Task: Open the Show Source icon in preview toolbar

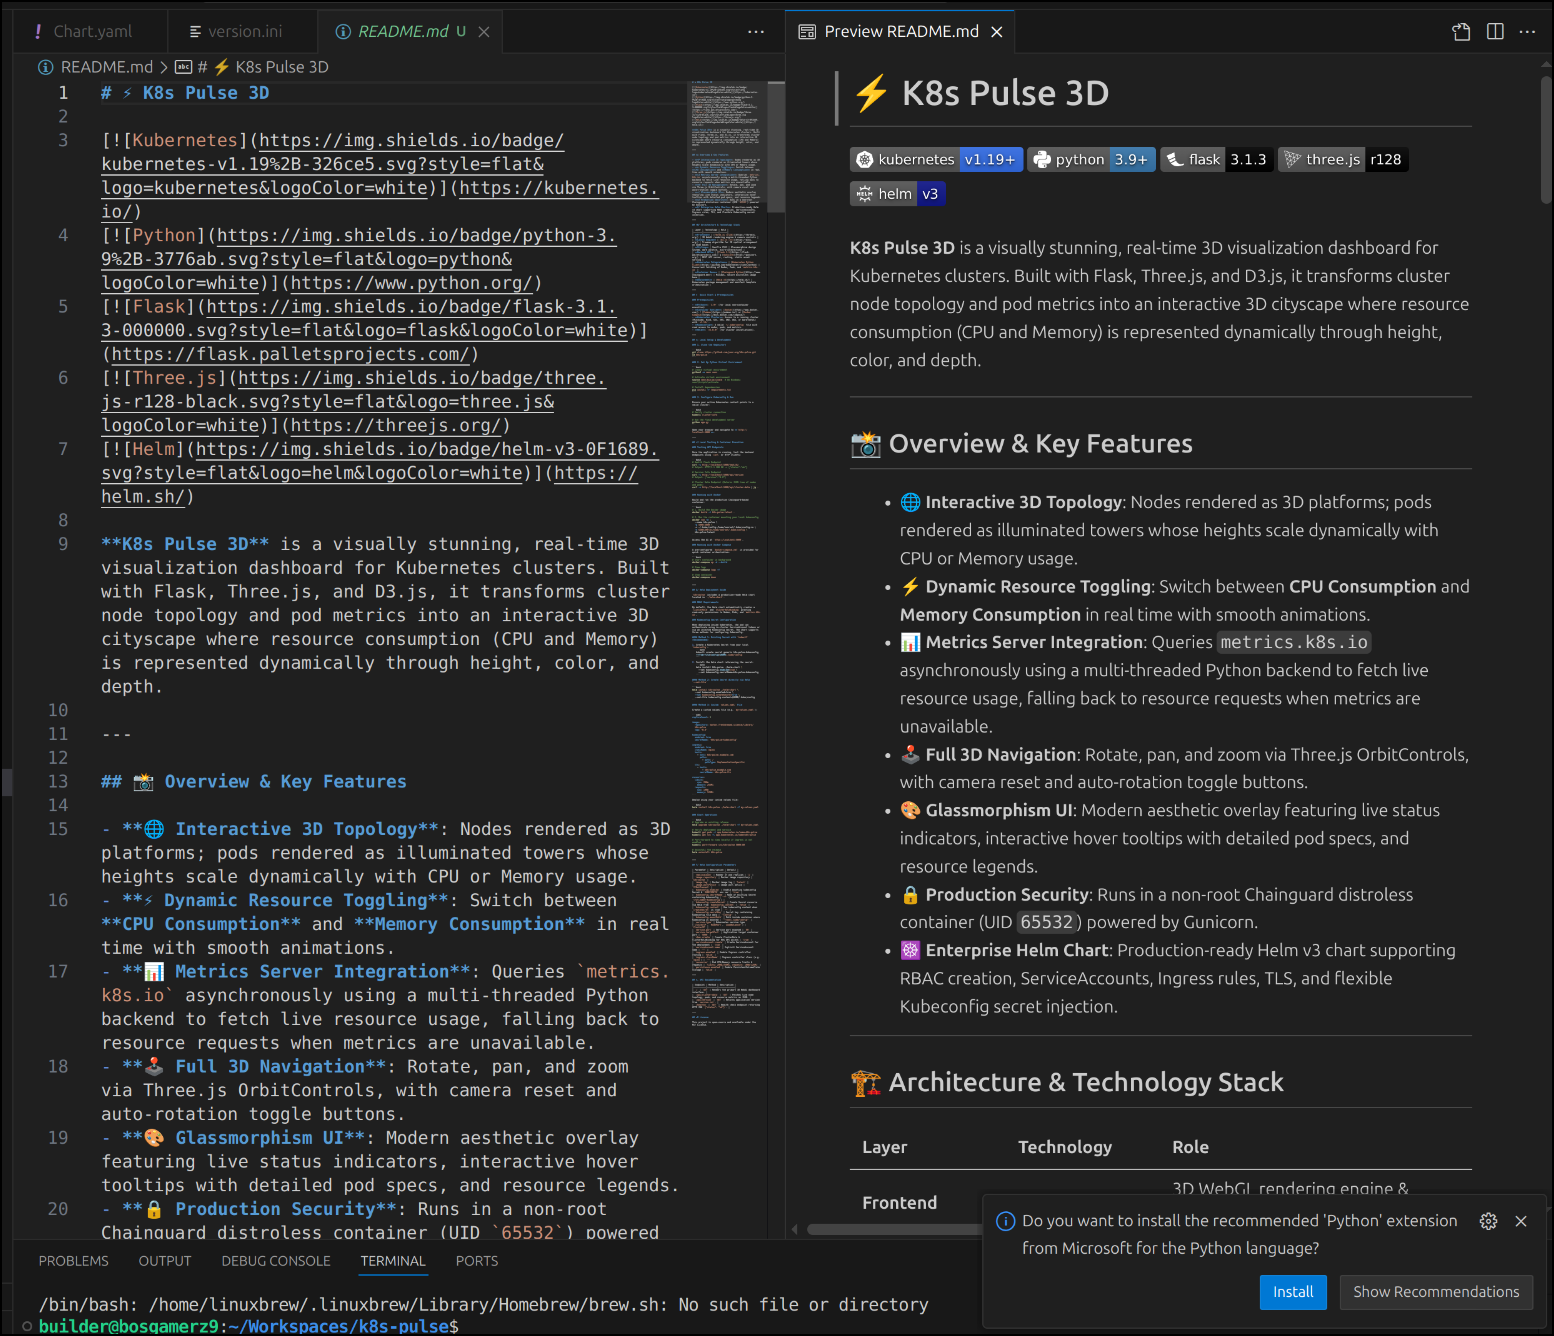Action: click(x=1461, y=32)
